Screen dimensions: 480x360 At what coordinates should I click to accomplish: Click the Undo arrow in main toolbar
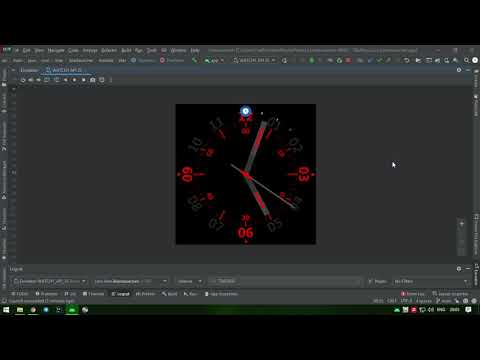tap(407, 60)
